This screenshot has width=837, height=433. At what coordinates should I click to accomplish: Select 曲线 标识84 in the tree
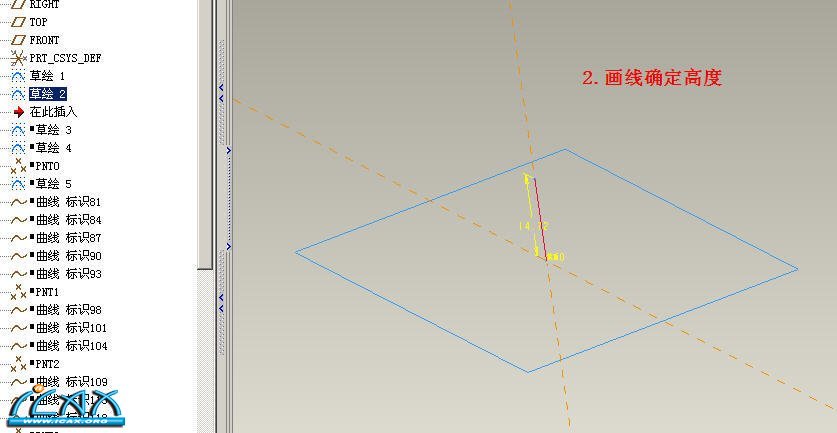click(68, 220)
